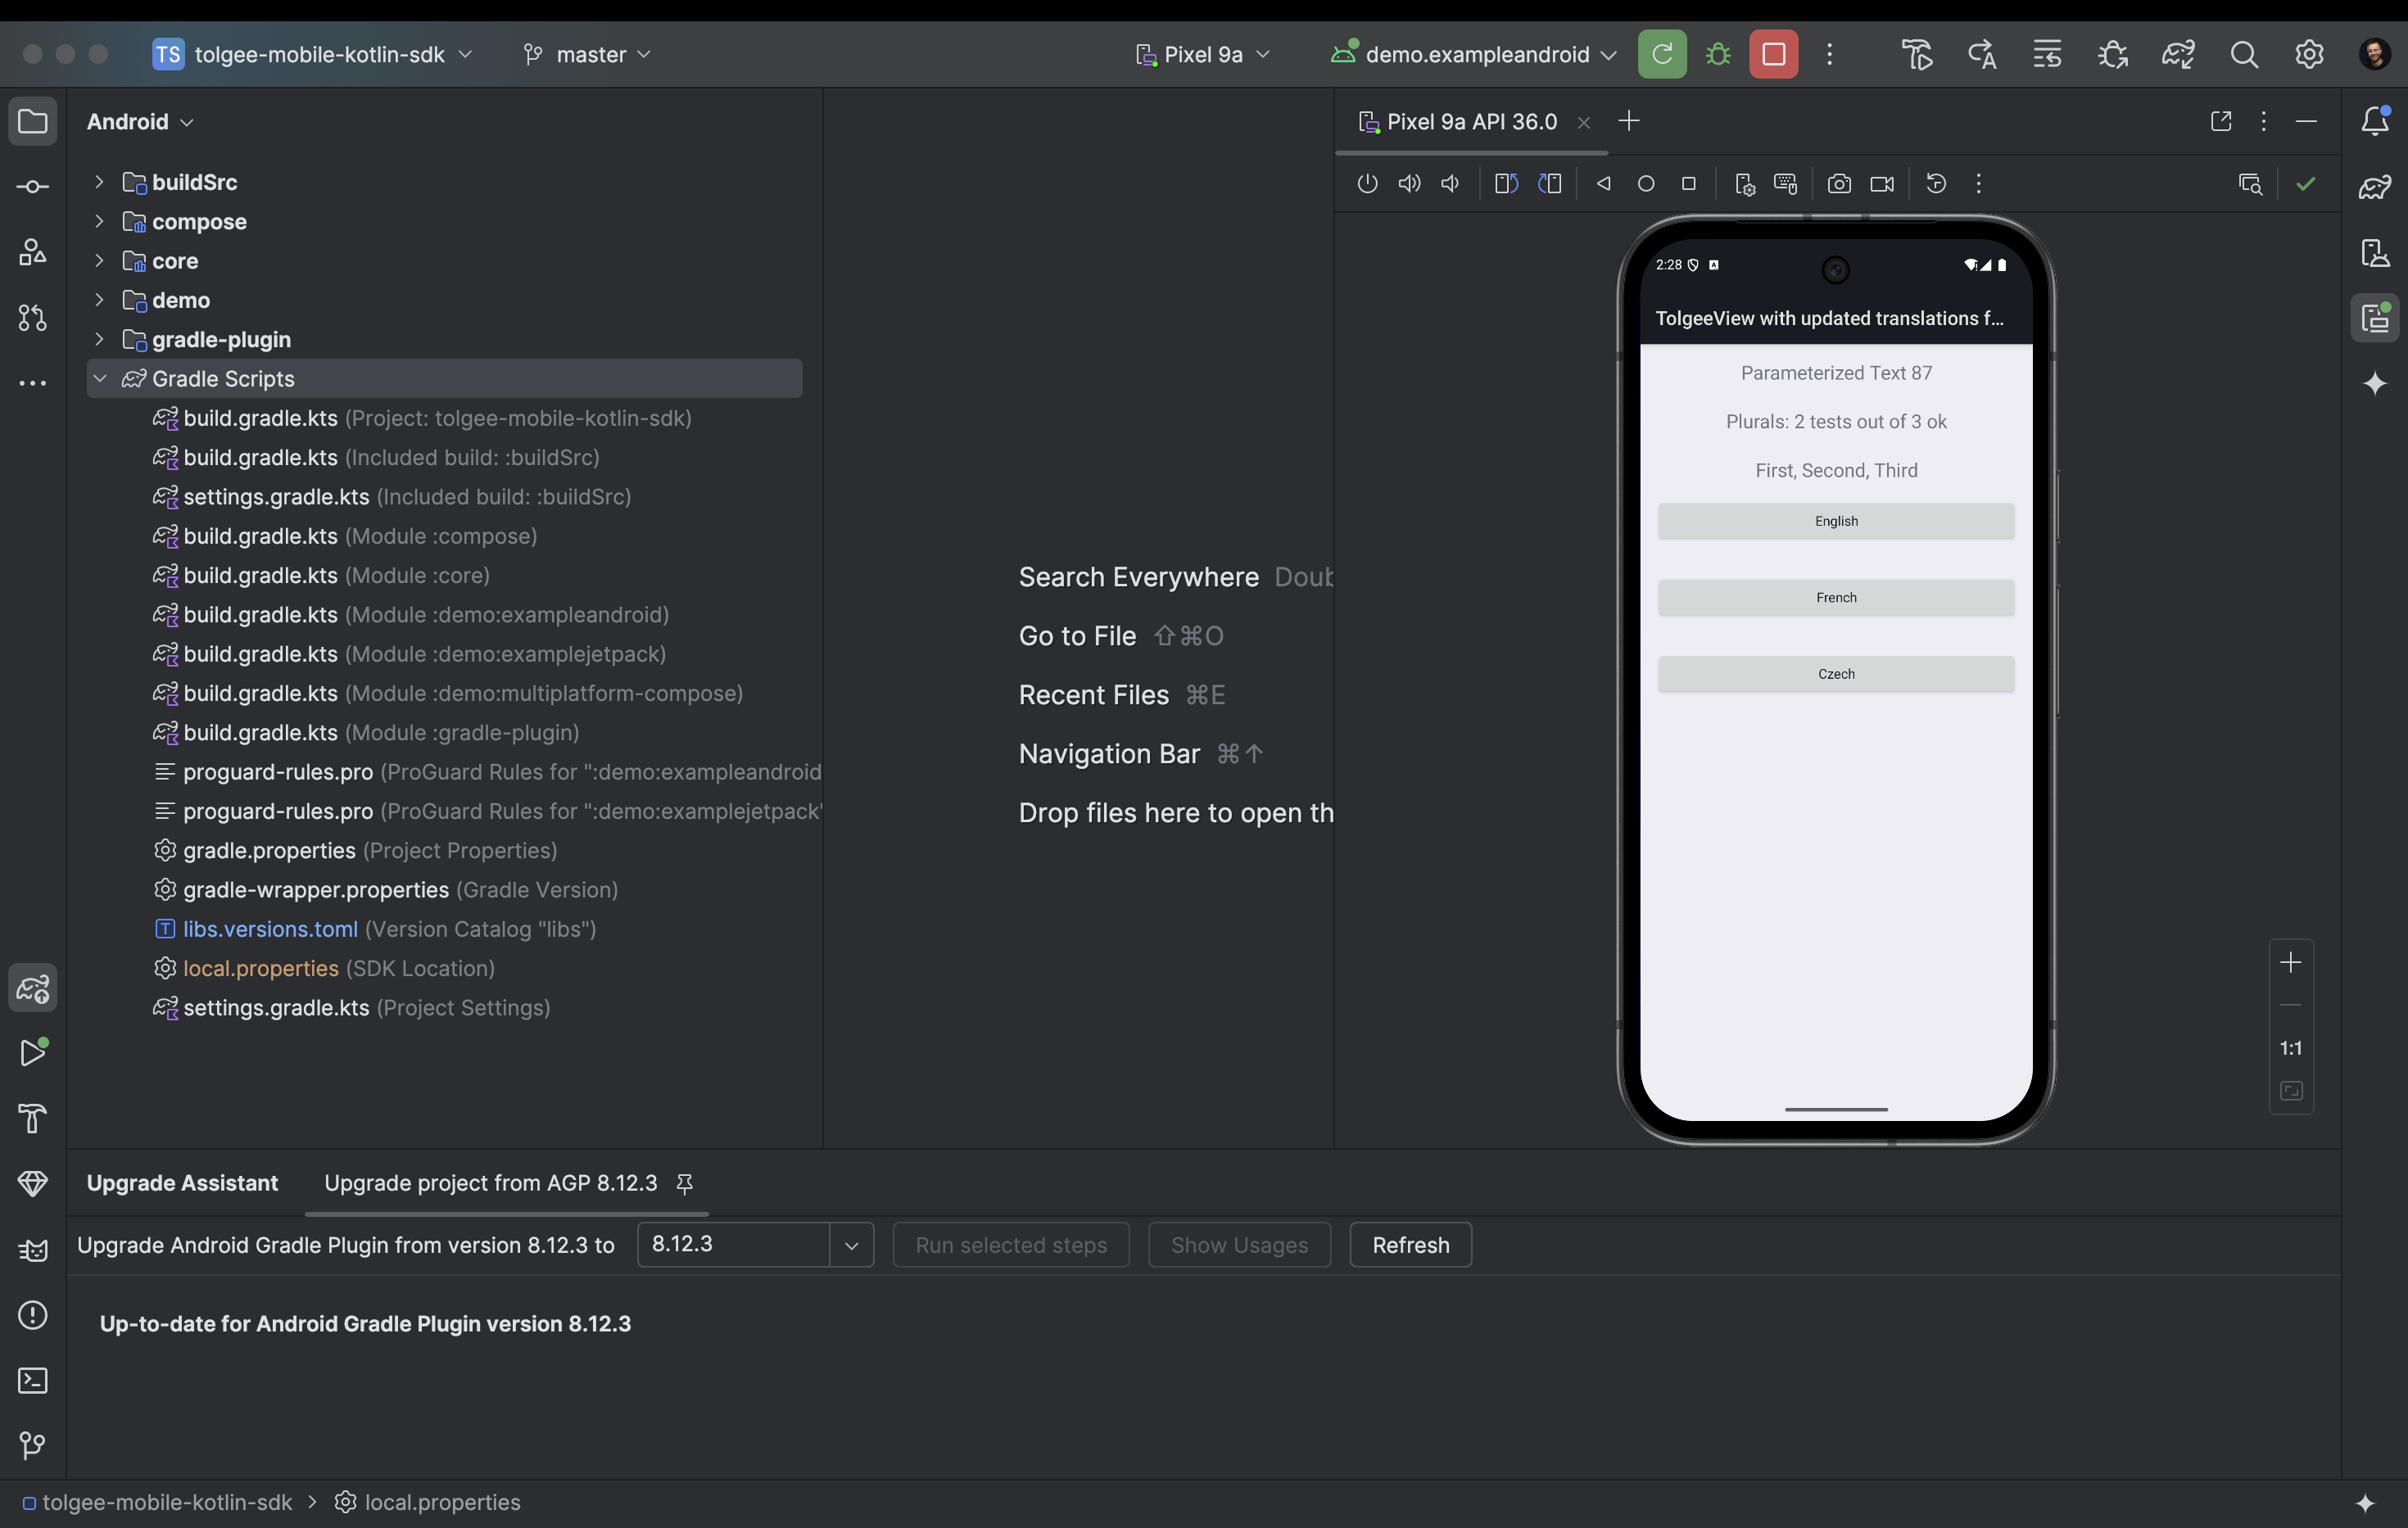Rotate the virtual device counterclockwise
Image resolution: width=2408 pixels, height=1528 pixels.
click(1505, 184)
